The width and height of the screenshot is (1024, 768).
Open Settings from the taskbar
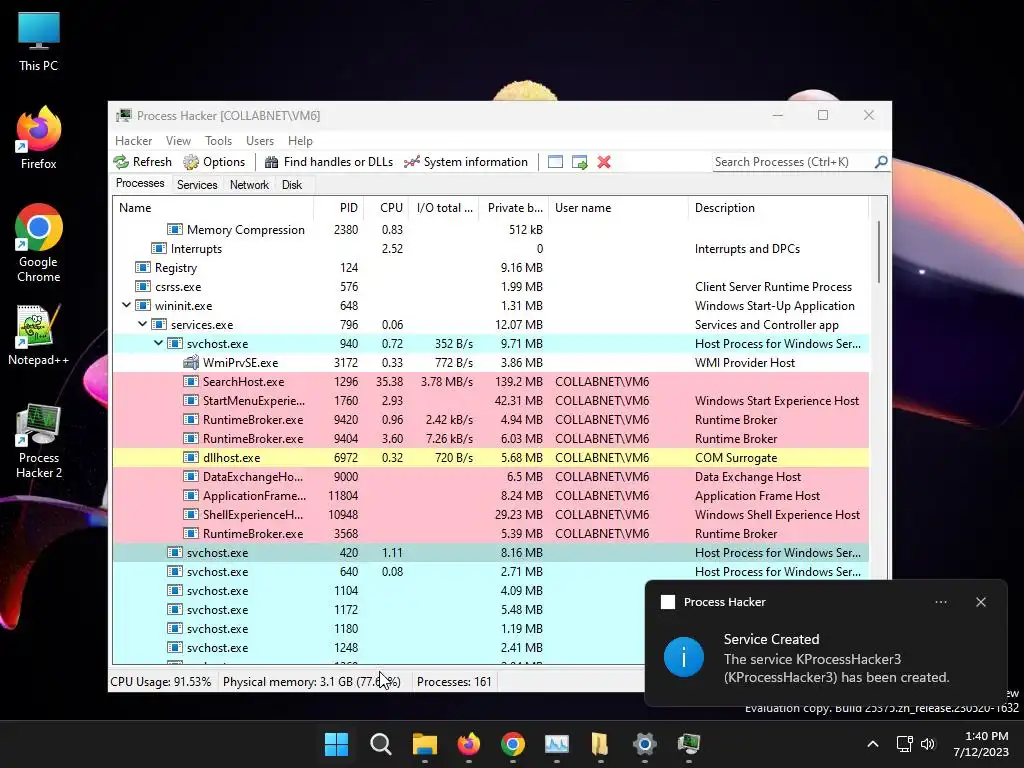pyautogui.click(x=645, y=744)
